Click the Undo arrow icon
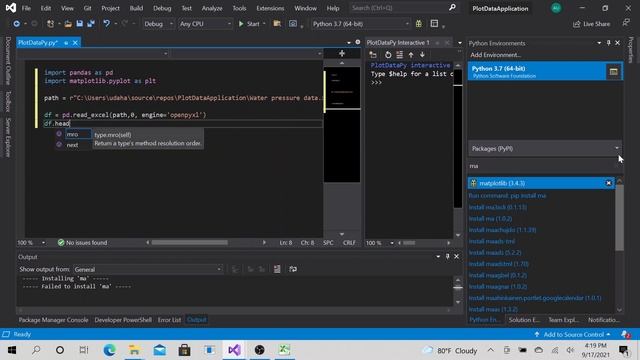This screenshot has width=640, height=360. click(107, 24)
